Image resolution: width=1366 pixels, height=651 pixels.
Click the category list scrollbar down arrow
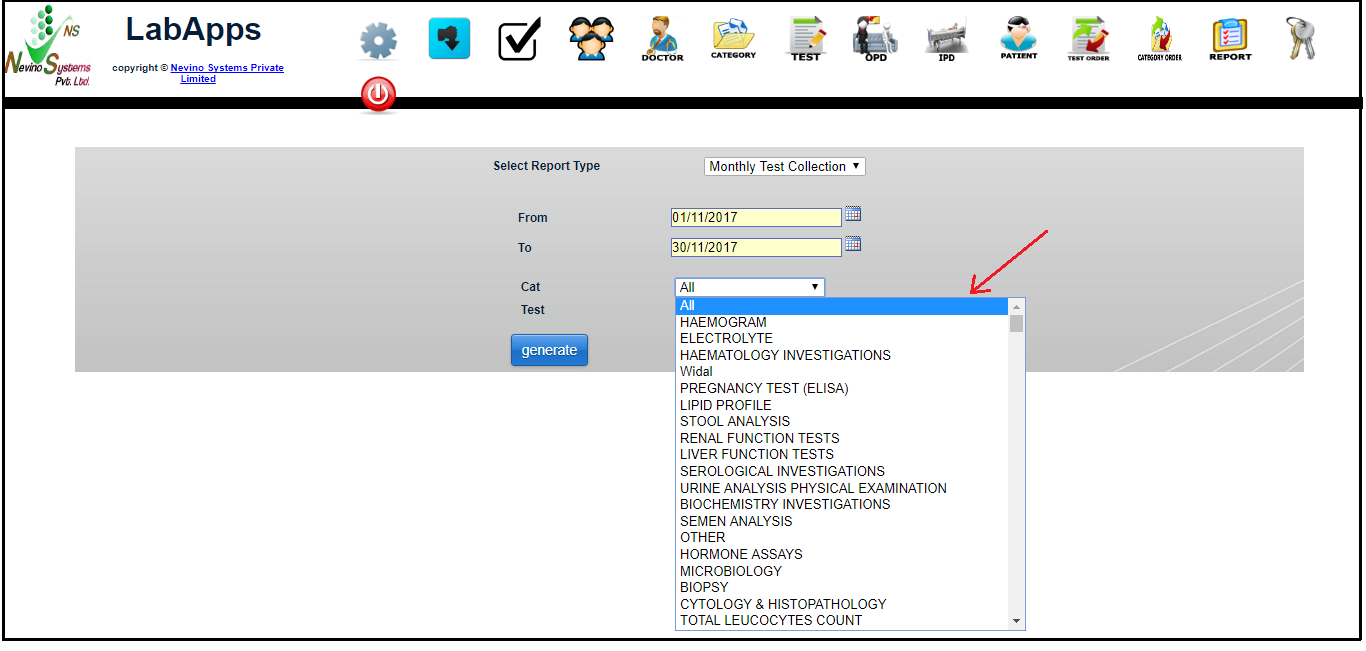coord(1017,621)
